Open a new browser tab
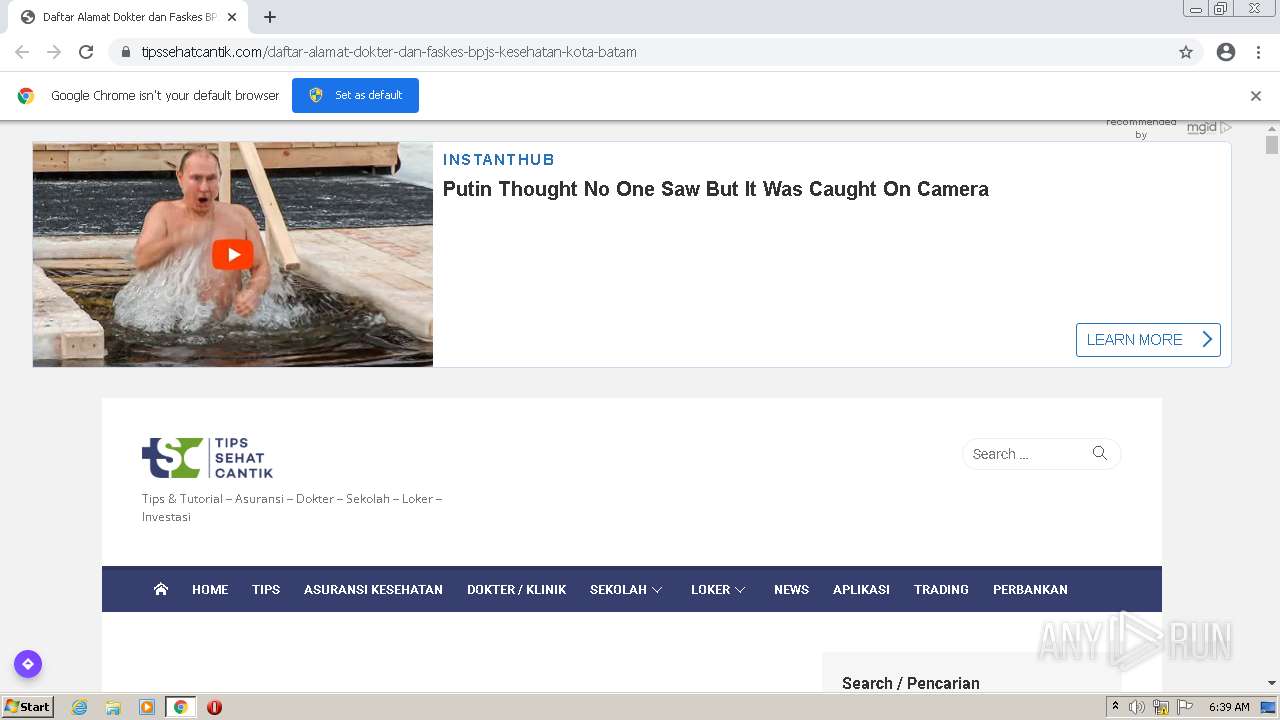The width and height of the screenshot is (1280, 720). point(270,17)
